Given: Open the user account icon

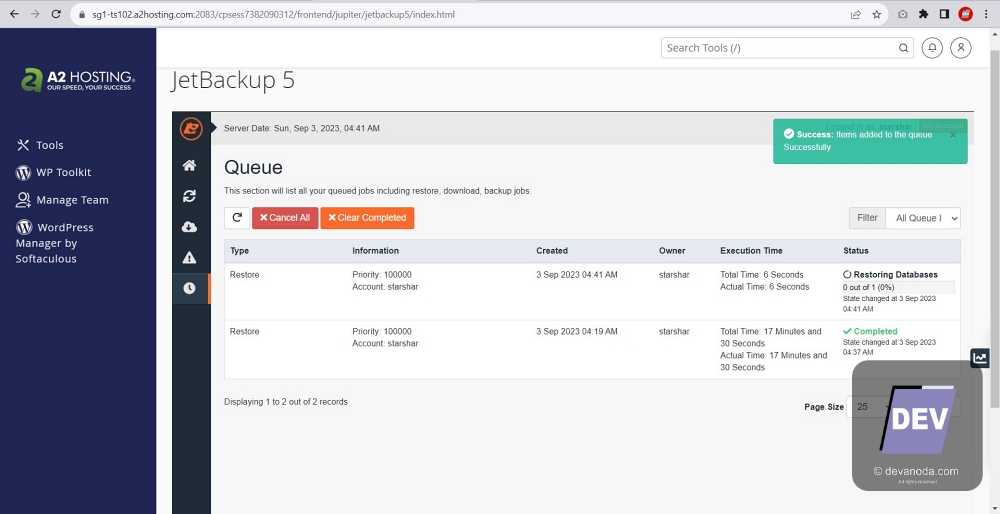Looking at the screenshot, I should click(x=961, y=48).
